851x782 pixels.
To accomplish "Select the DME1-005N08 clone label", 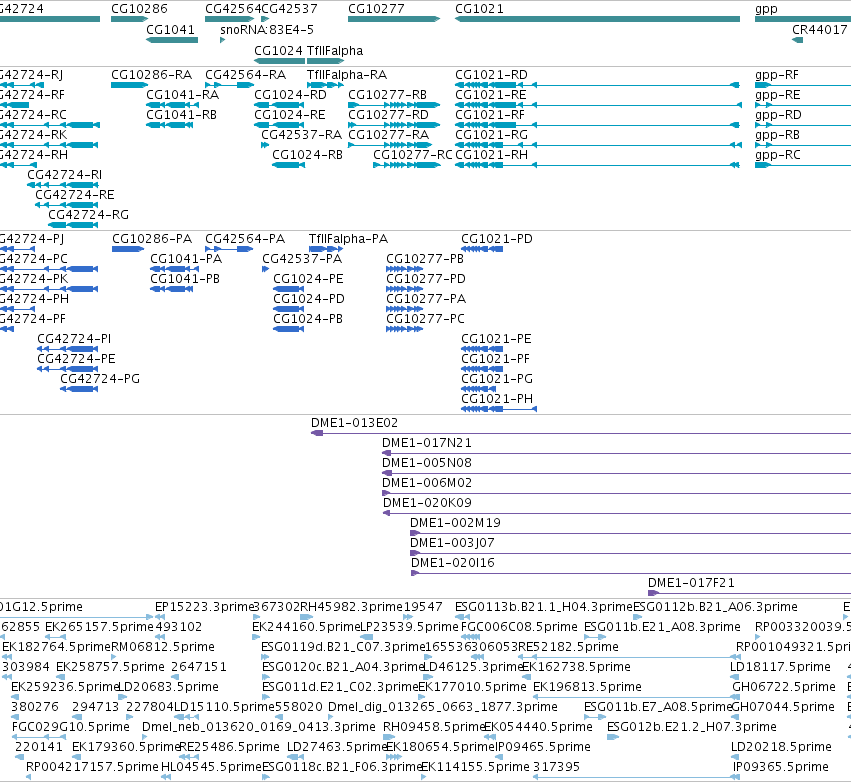I will [427, 463].
